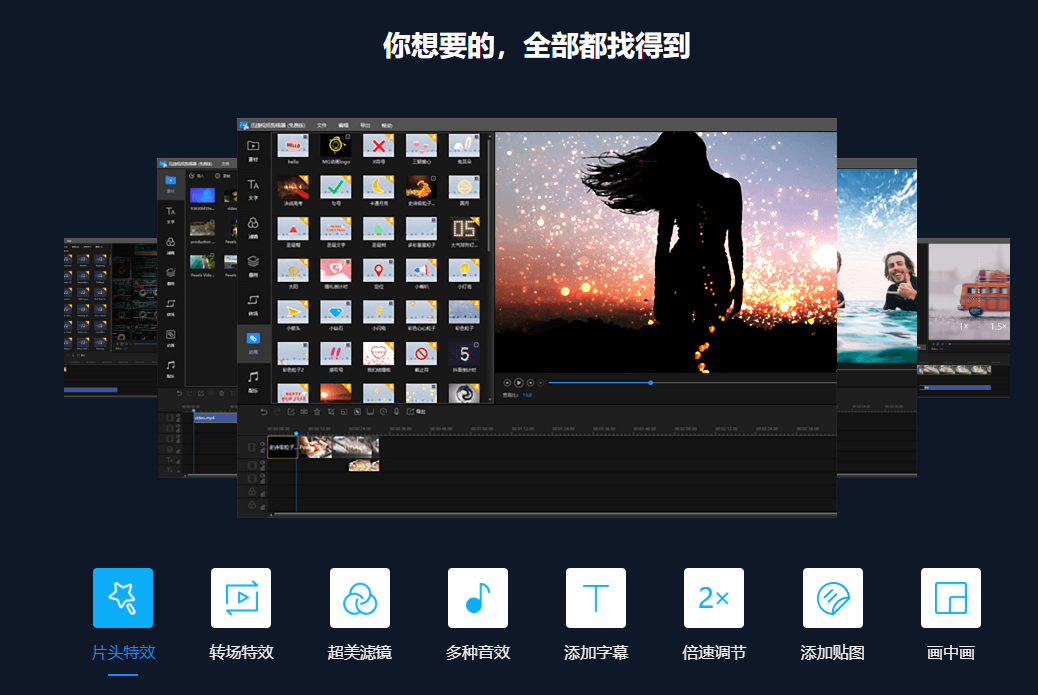Show the 多种音效 music note feature
The height and width of the screenshot is (695, 1038).
pyautogui.click(x=478, y=615)
